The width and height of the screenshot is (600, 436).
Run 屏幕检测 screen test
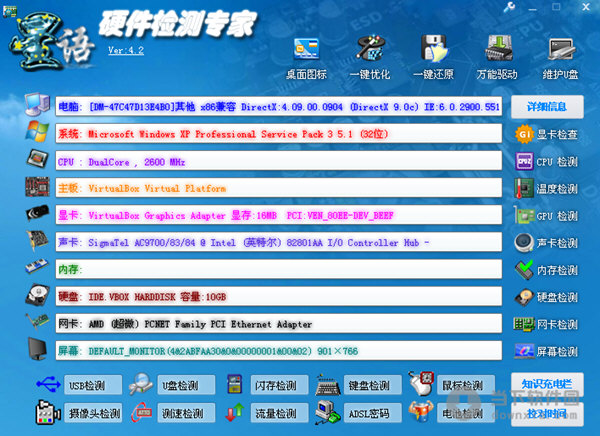(x=546, y=351)
